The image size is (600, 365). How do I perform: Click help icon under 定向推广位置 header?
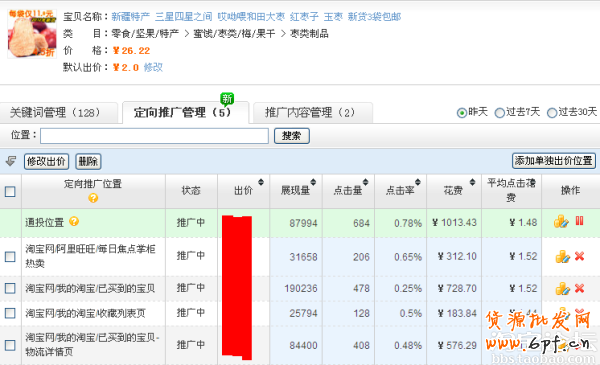pyautogui.click(x=93, y=198)
